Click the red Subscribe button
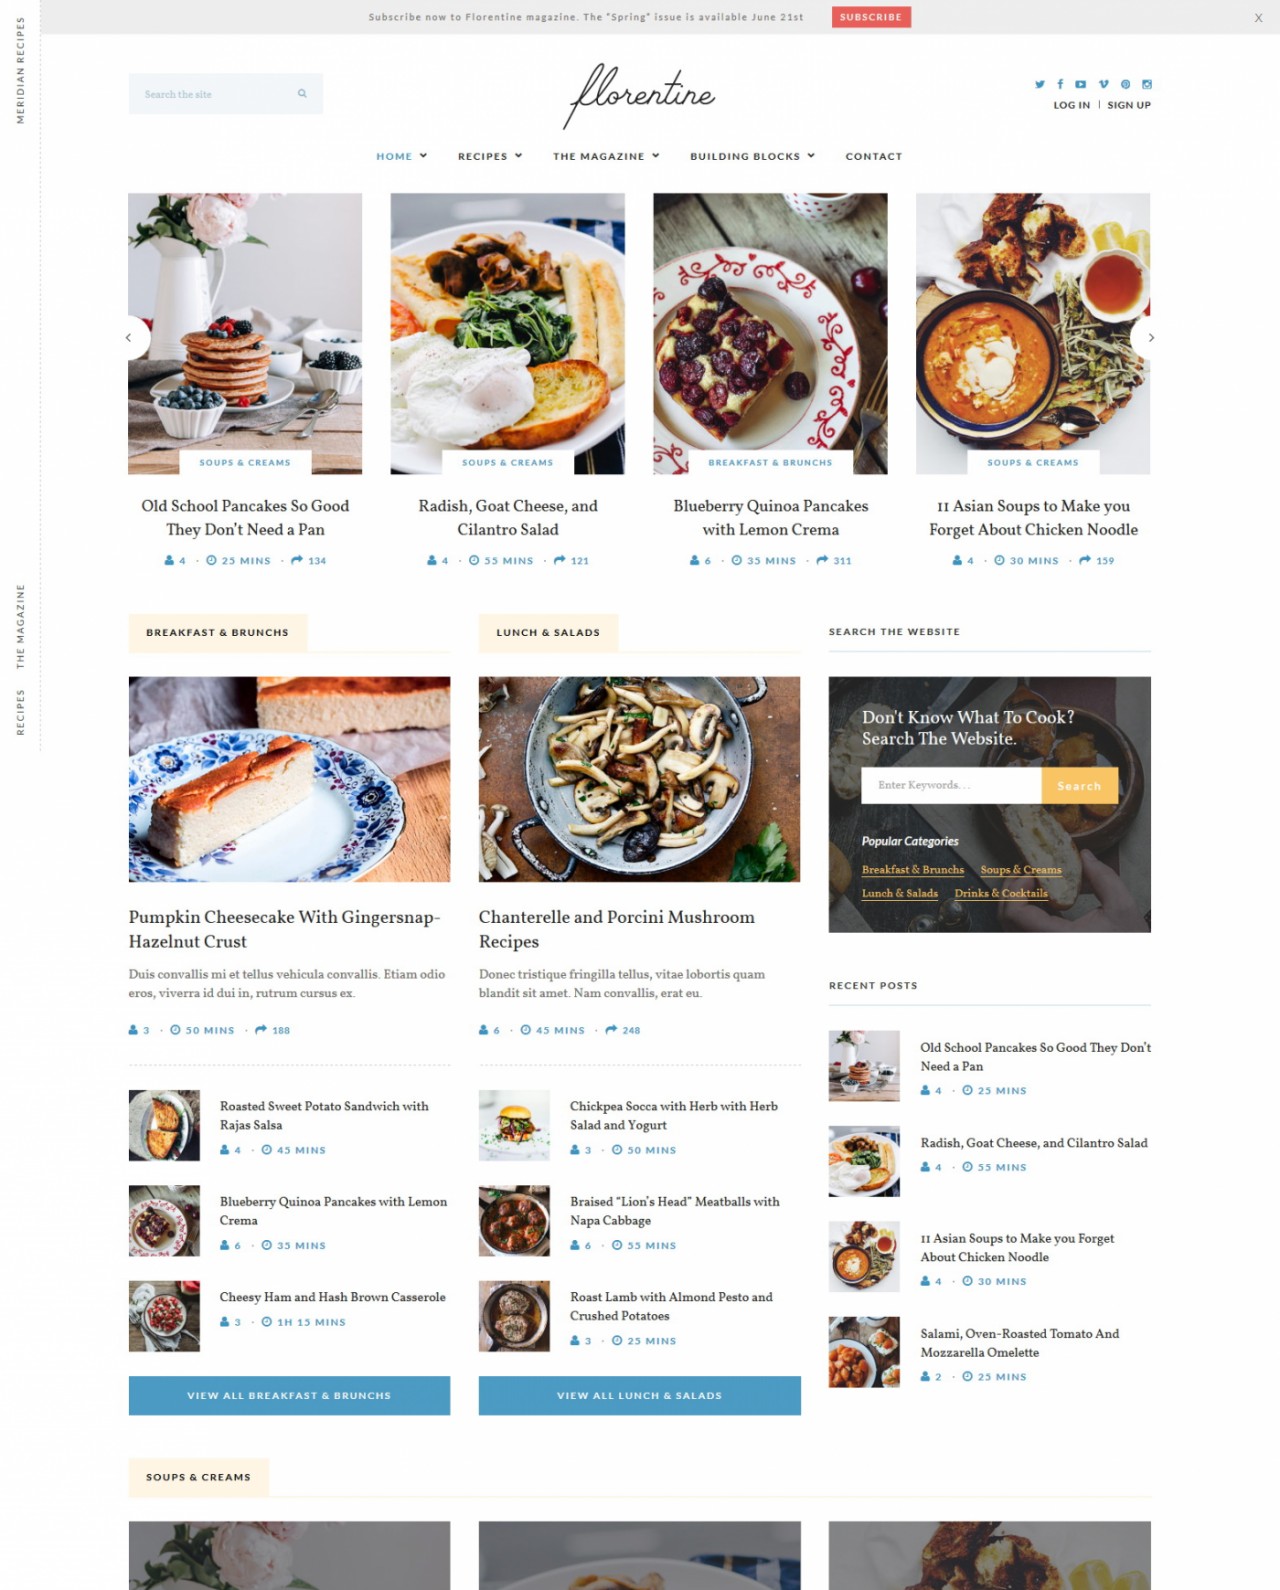1280x1590 pixels. pyautogui.click(x=871, y=17)
